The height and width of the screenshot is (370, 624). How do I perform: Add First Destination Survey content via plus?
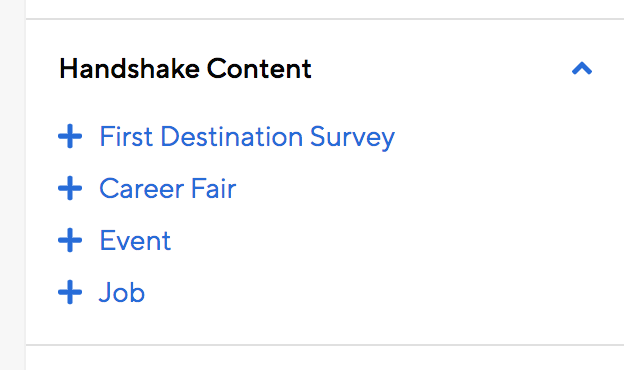[x=70, y=136]
